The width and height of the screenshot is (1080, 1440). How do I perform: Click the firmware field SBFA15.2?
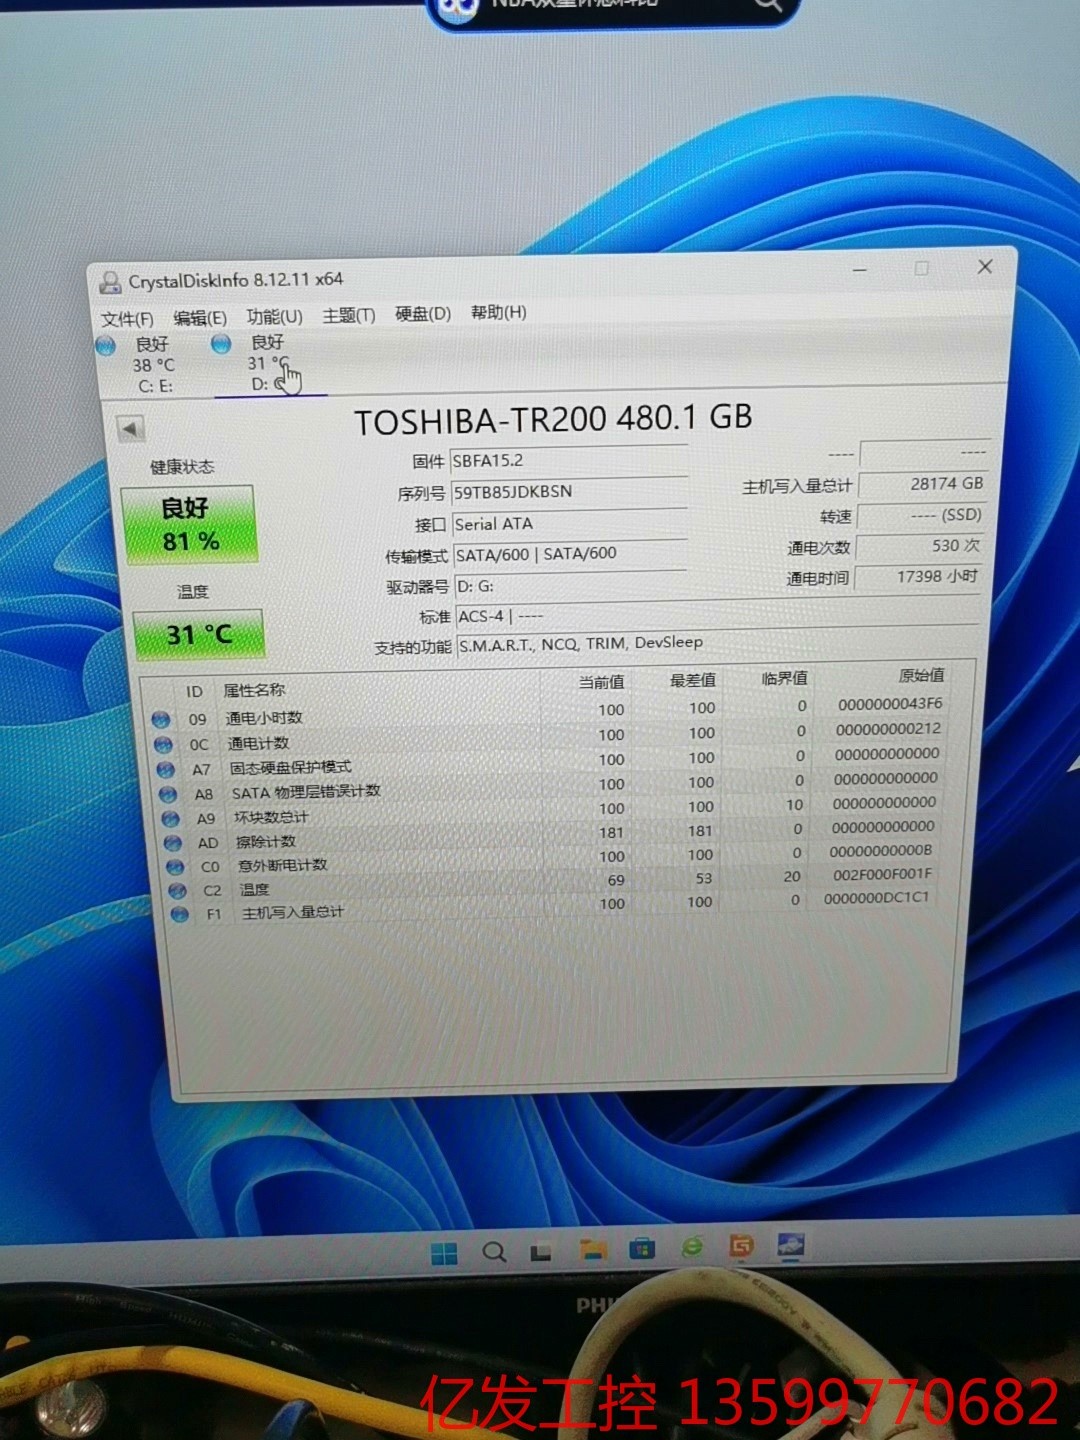coord(568,460)
